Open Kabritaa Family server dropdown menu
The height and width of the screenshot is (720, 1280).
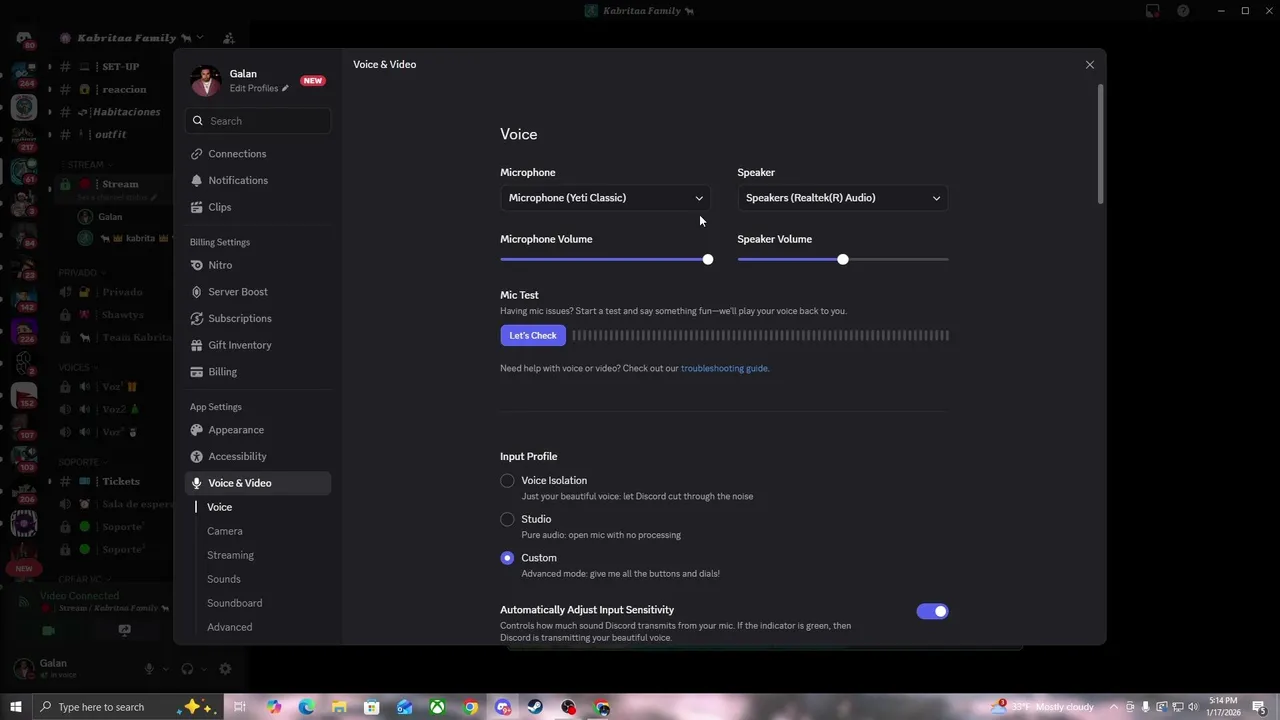click(132, 38)
